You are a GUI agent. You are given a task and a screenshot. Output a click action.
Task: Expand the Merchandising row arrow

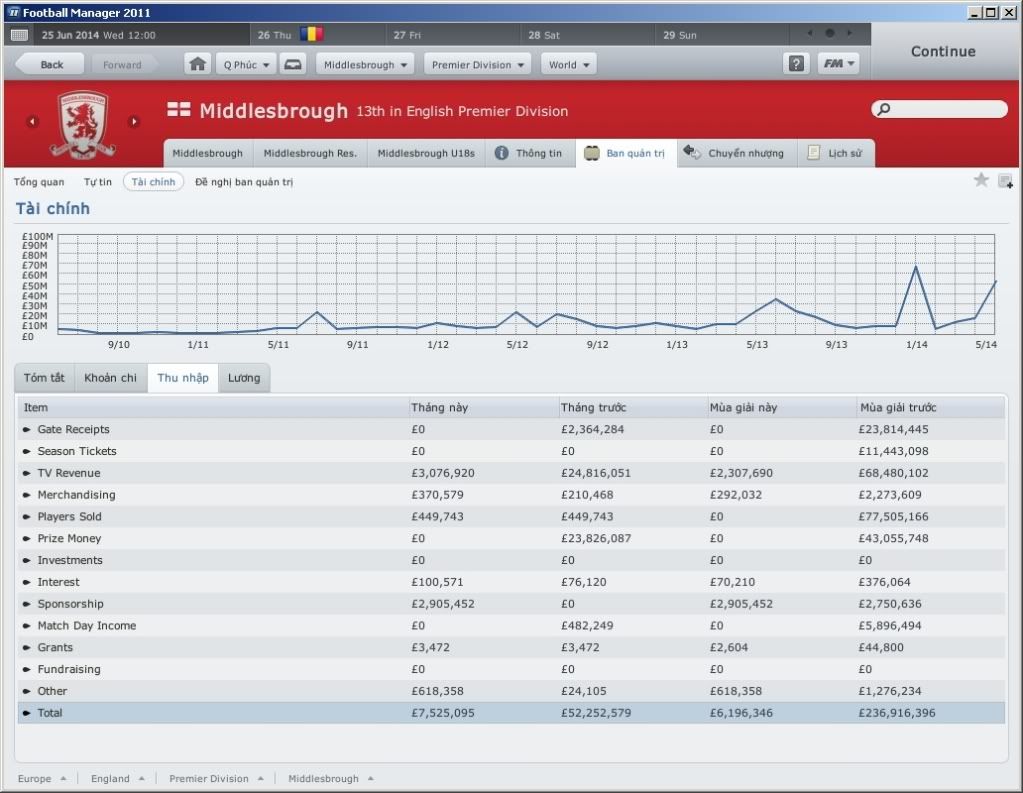(x=27, y=495)
